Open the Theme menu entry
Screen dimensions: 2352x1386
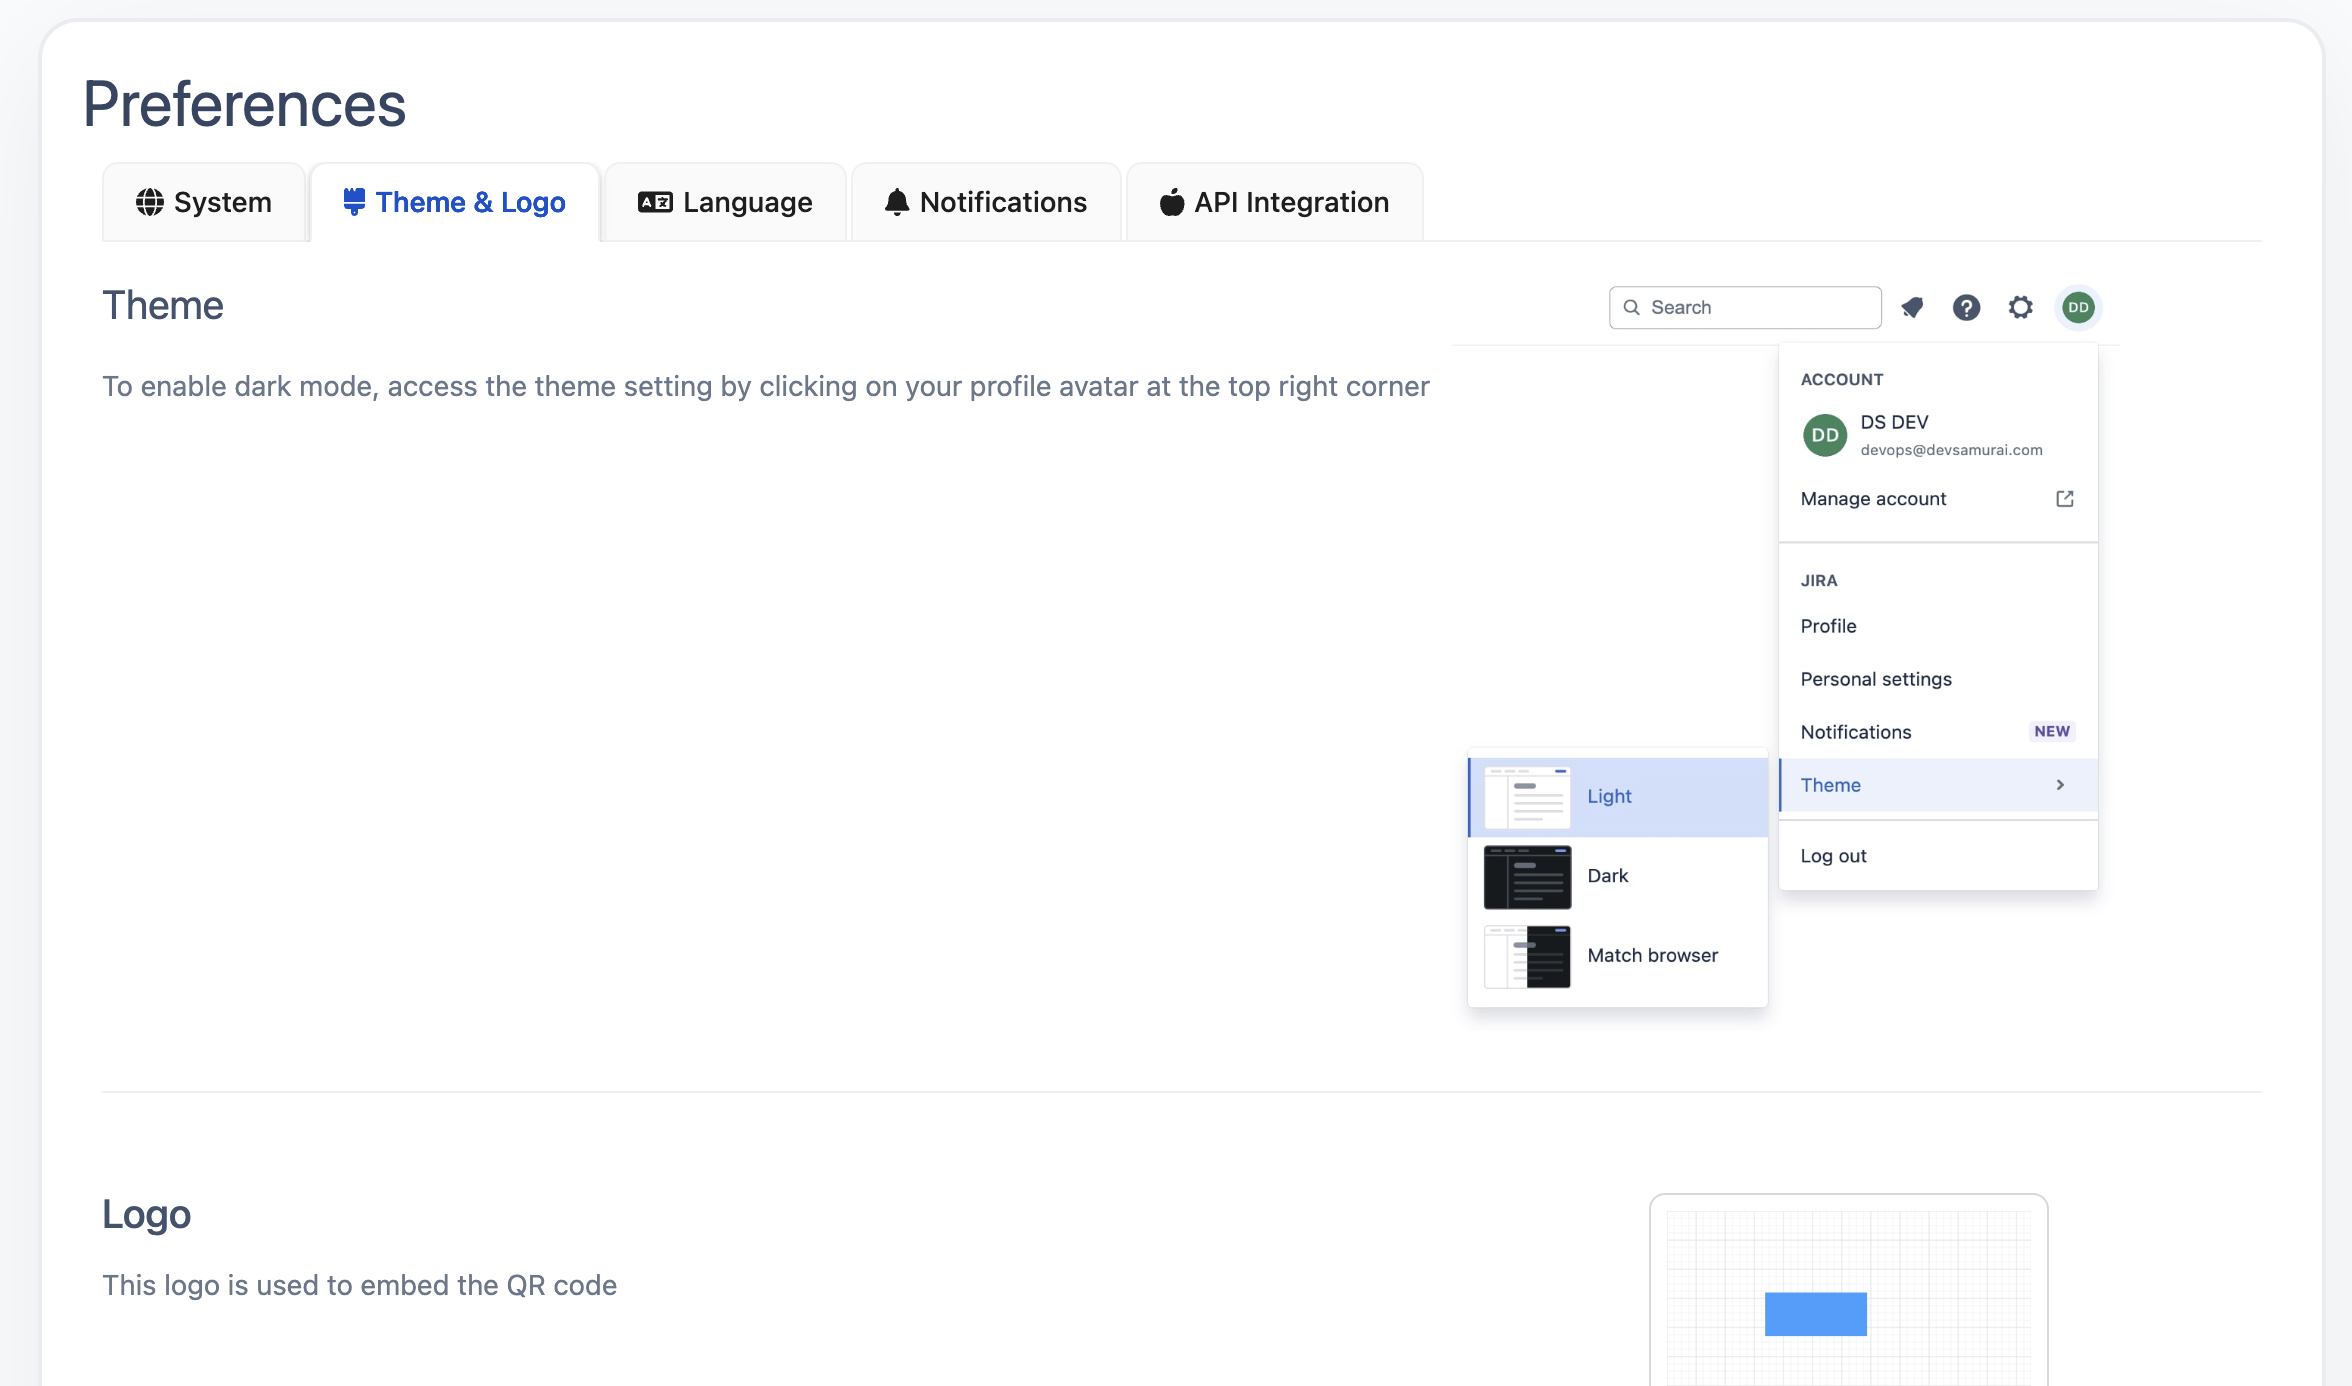tap(1831, 786)
